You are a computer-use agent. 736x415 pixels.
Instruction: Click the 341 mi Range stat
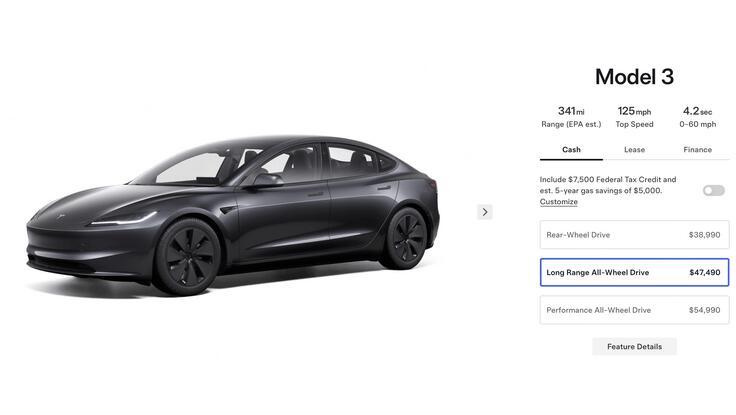(571, 117)
